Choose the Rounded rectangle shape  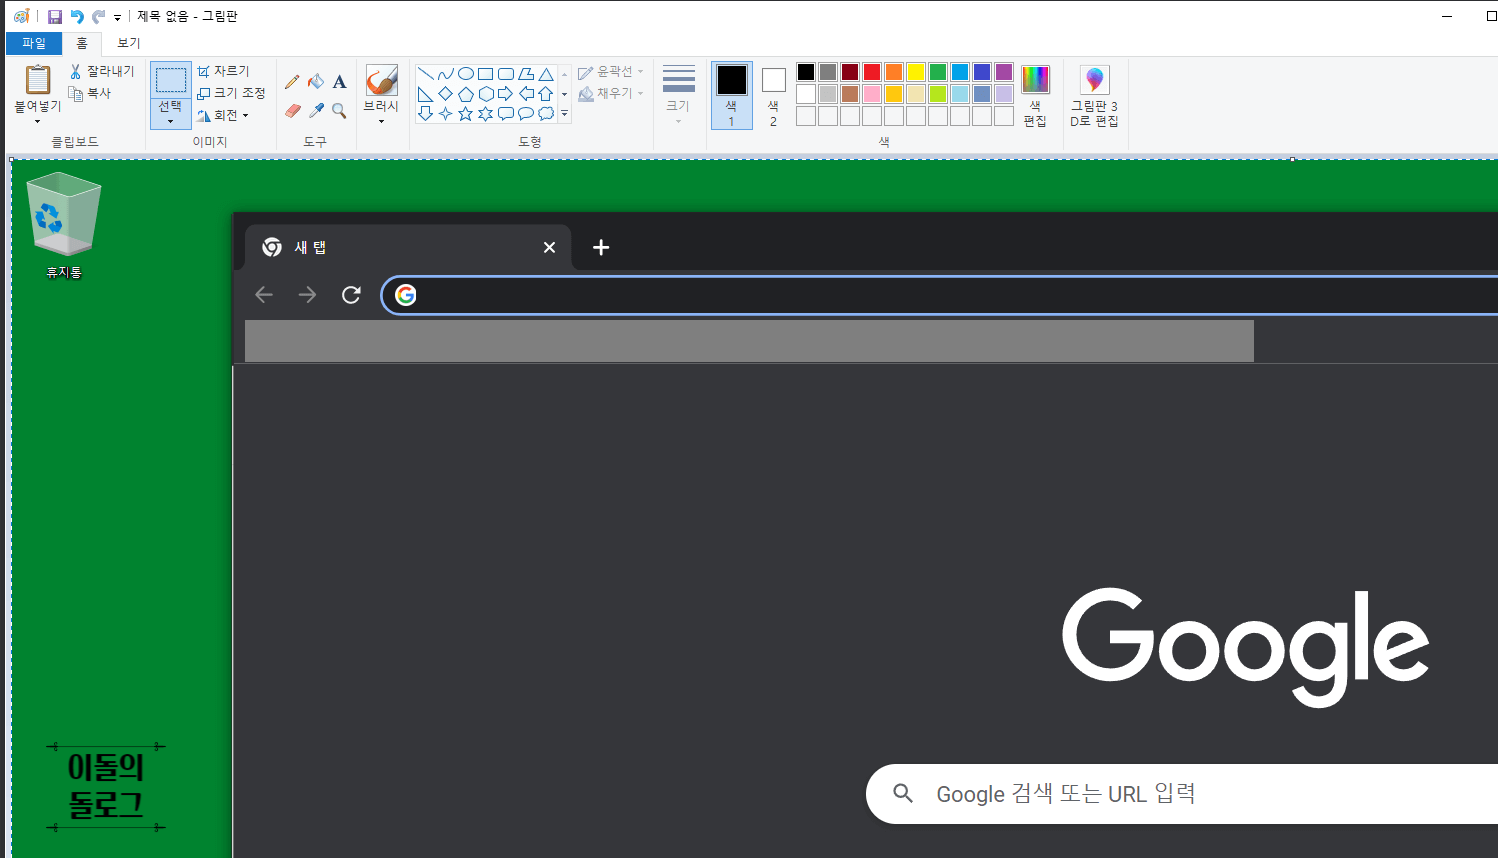point(506,74)
